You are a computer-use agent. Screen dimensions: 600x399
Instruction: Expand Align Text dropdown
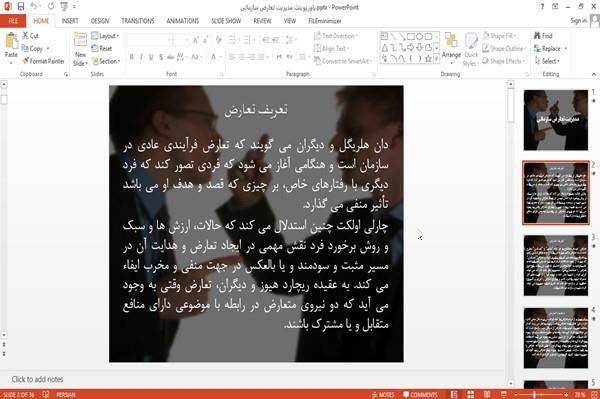pos(331,49)
